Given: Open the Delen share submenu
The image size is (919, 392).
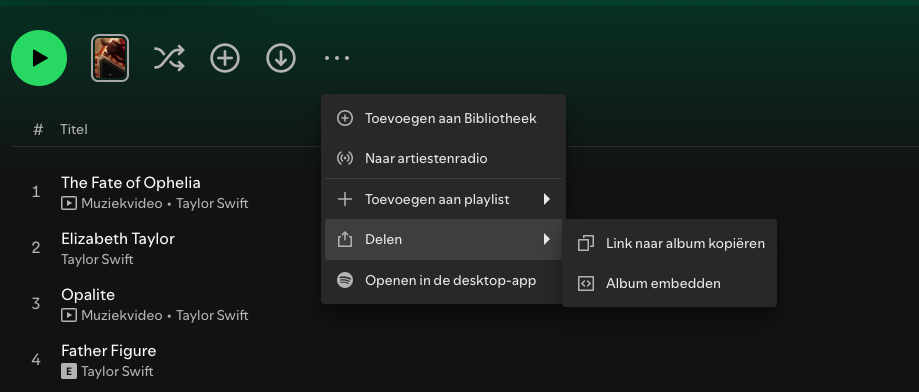Looking at the screenshot, I should click(443, 239).
